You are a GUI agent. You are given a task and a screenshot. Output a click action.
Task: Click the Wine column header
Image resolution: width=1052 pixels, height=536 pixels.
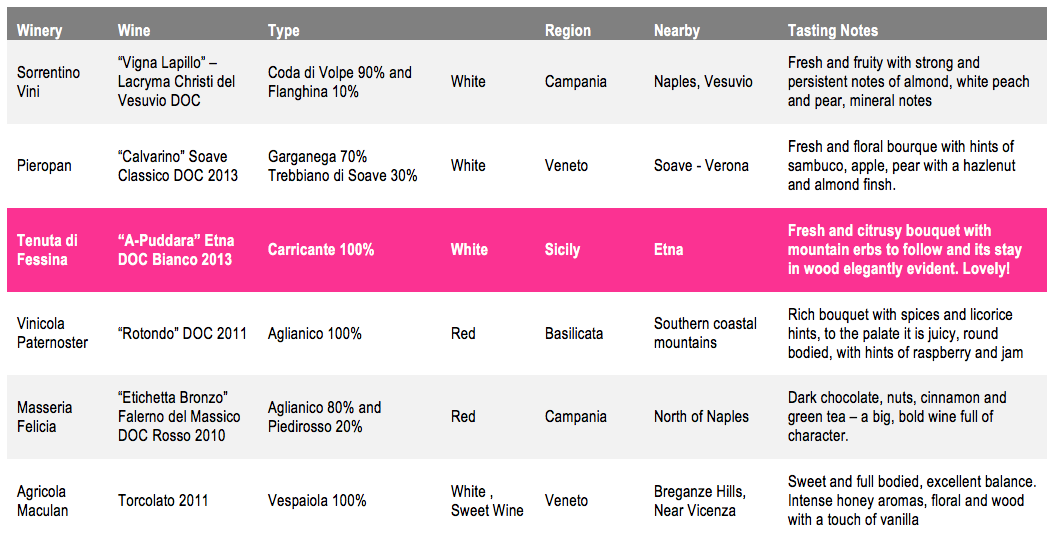(x=134, y=30)
